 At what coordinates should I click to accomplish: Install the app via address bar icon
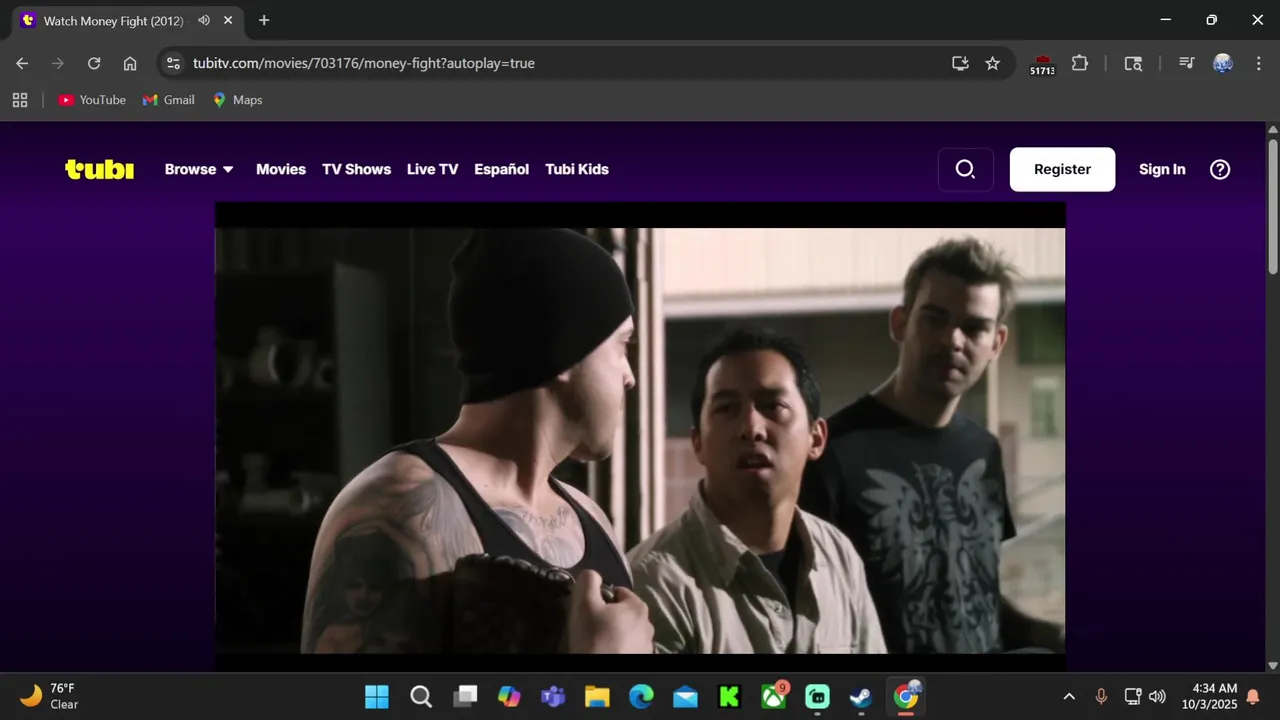tap(960, 63)
